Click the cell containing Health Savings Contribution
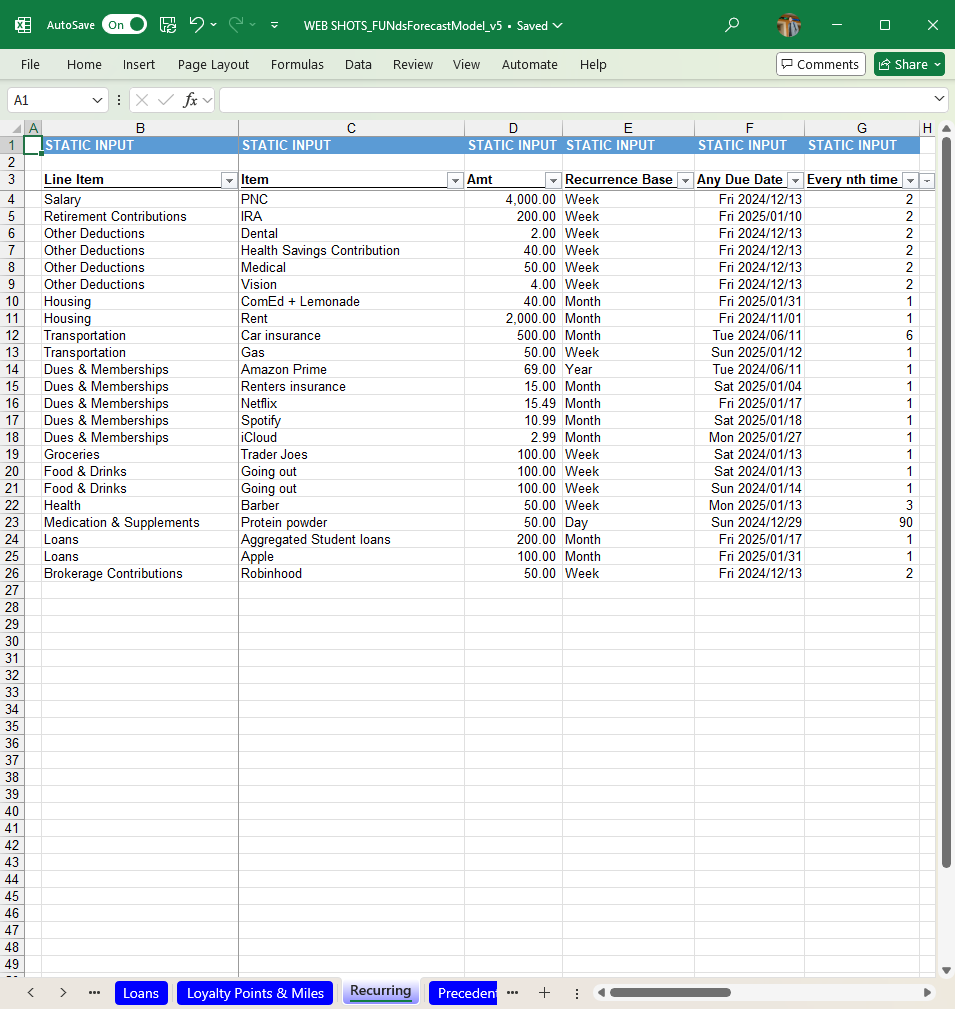The height and width of the screenshot is (1009, 955). 351,250
